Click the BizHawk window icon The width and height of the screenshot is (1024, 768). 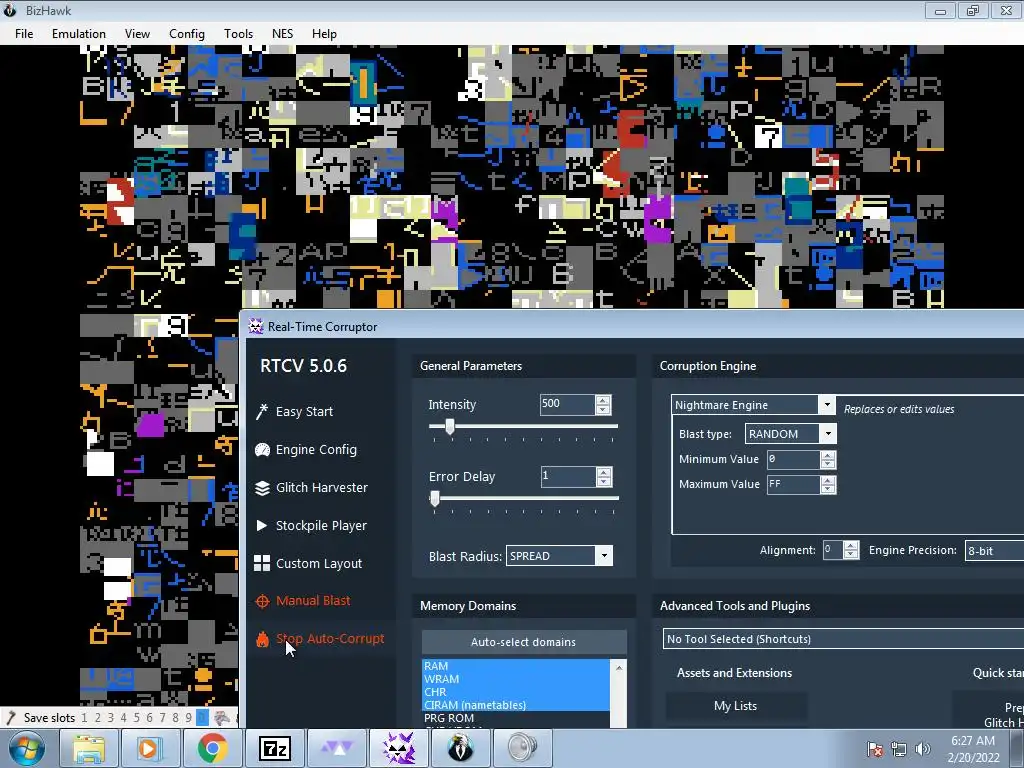[x=10, y=10]
